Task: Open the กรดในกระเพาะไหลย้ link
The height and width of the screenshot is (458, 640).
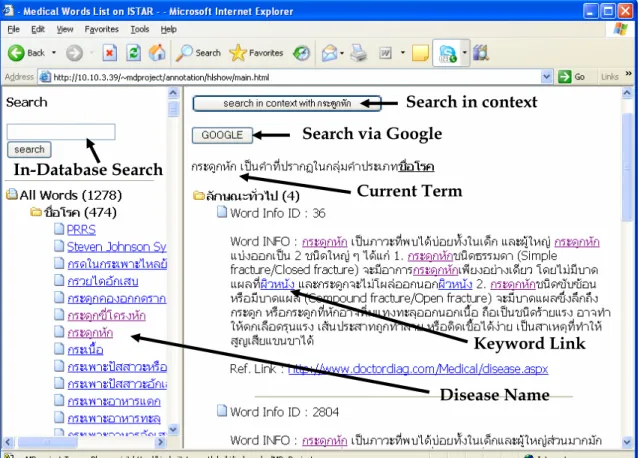Action: [117, 264]
